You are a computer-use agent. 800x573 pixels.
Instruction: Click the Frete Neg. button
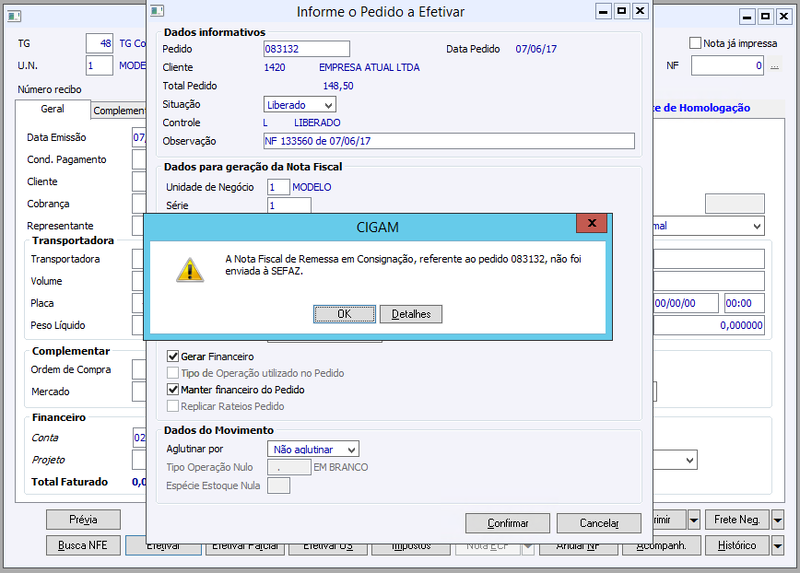click(737, 520)
